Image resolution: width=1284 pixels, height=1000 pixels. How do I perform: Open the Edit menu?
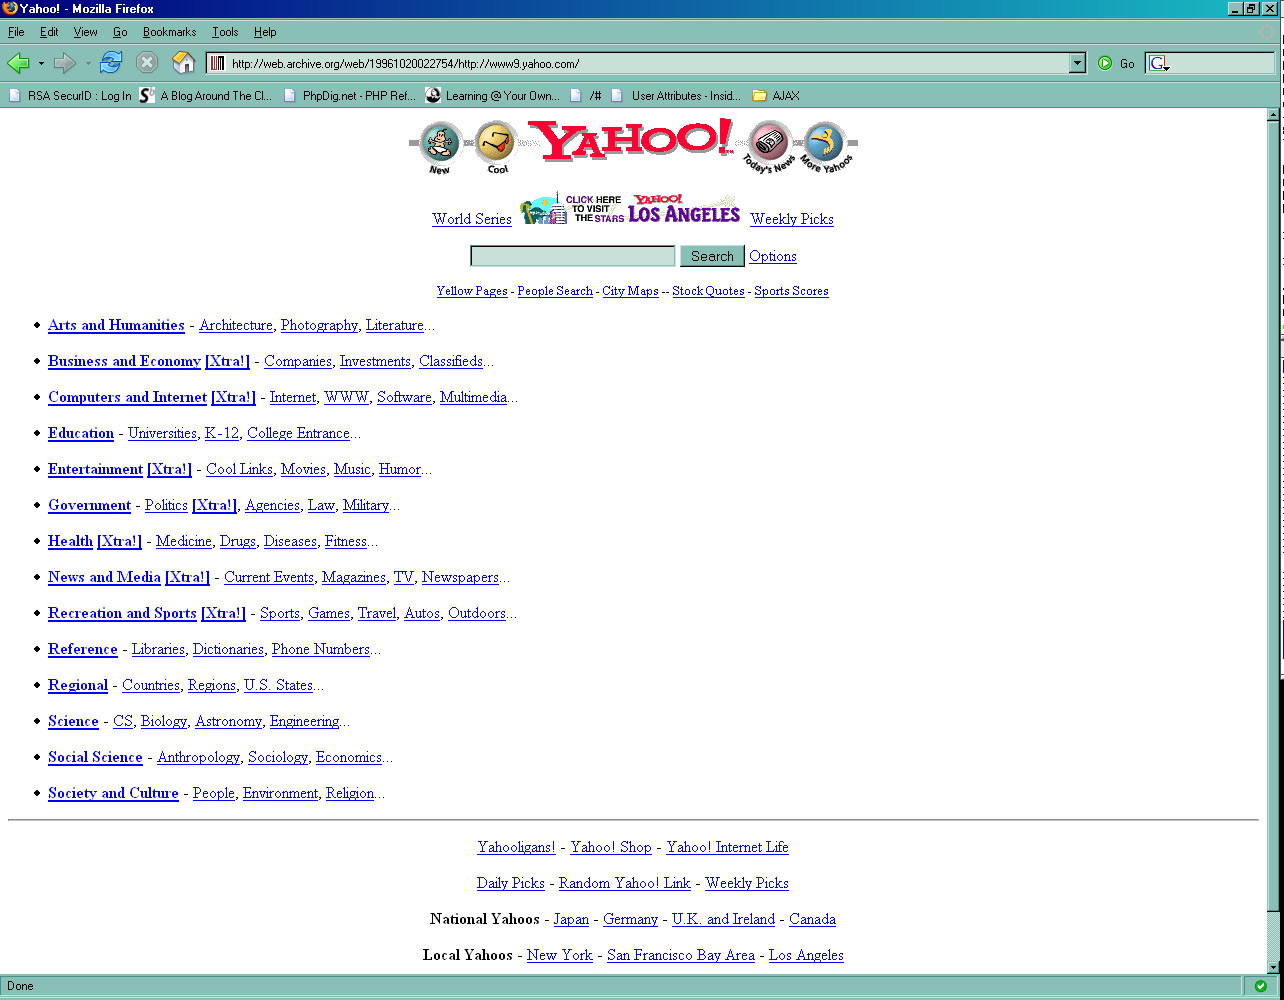(49, 32)
